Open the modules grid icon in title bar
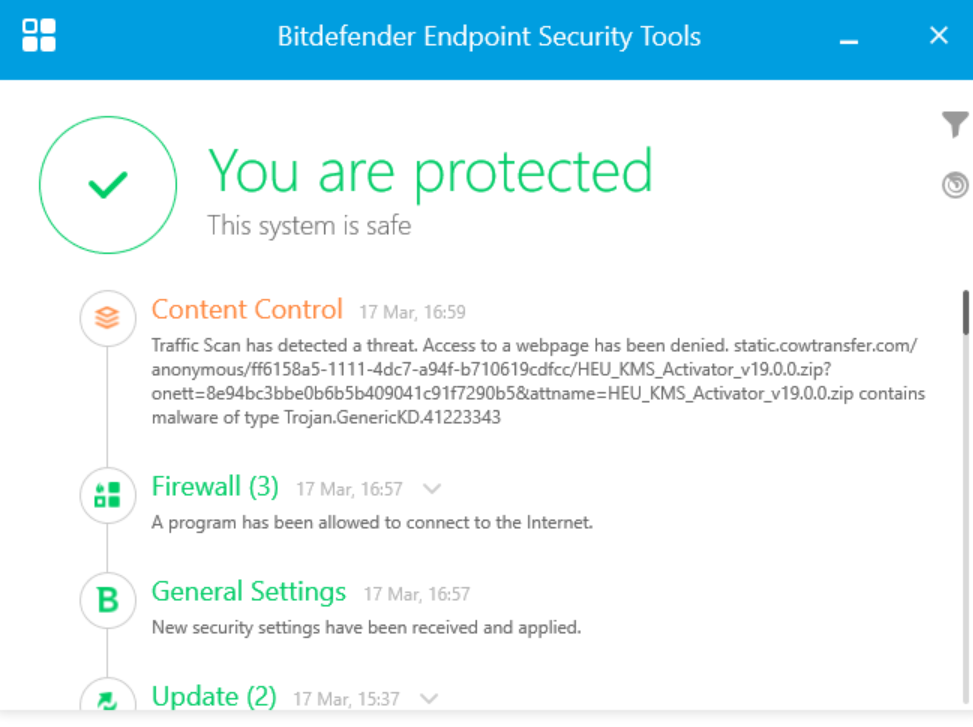The height and width of the screenshot is (727, 973). point(39,35)
